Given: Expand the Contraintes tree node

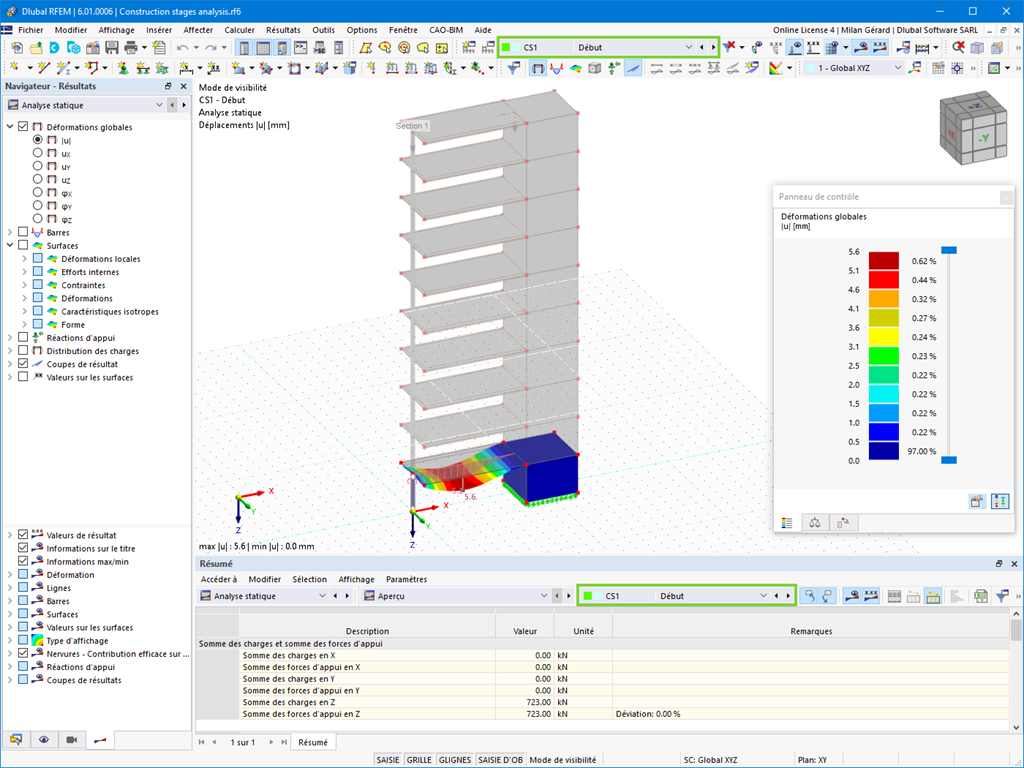Looking at the screenshot, I should tap(24, 285).
